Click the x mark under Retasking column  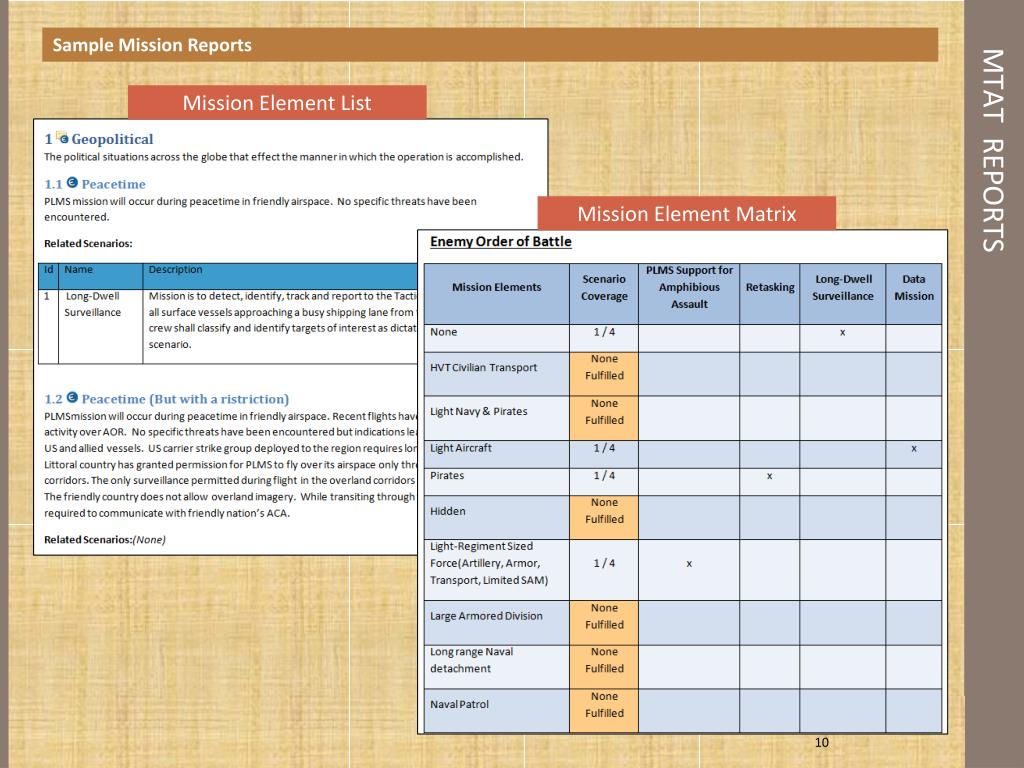coord(769,476)
